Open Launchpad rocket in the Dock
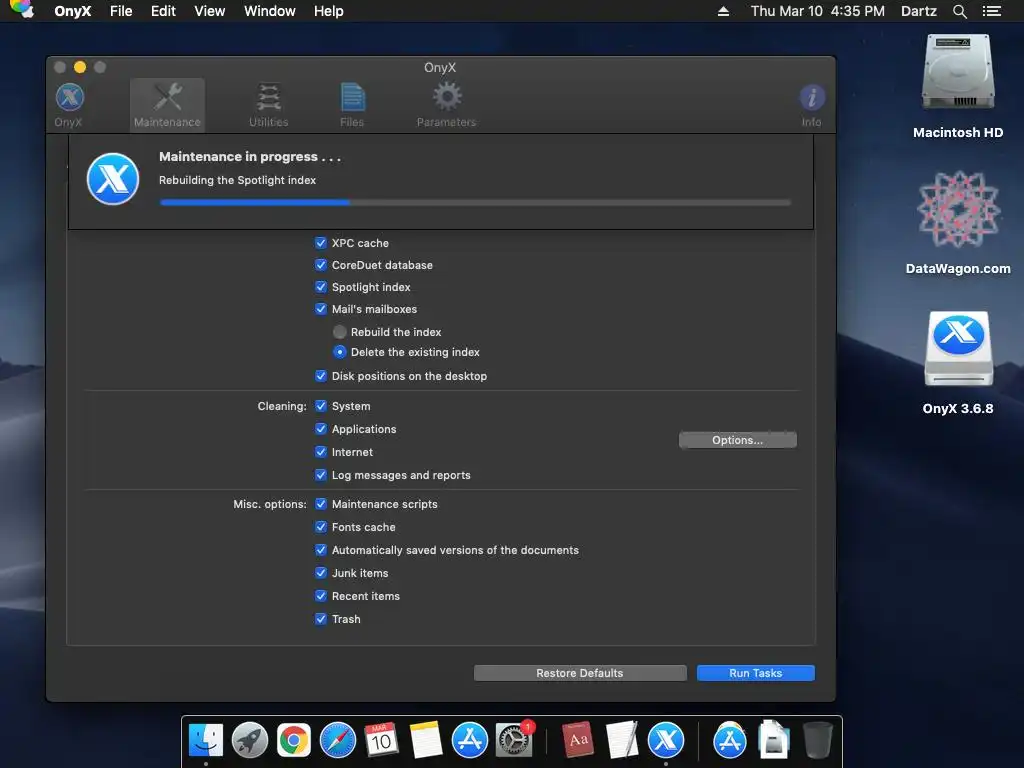The height and width of the screenshot is (768, 1024). click(250, 741)
